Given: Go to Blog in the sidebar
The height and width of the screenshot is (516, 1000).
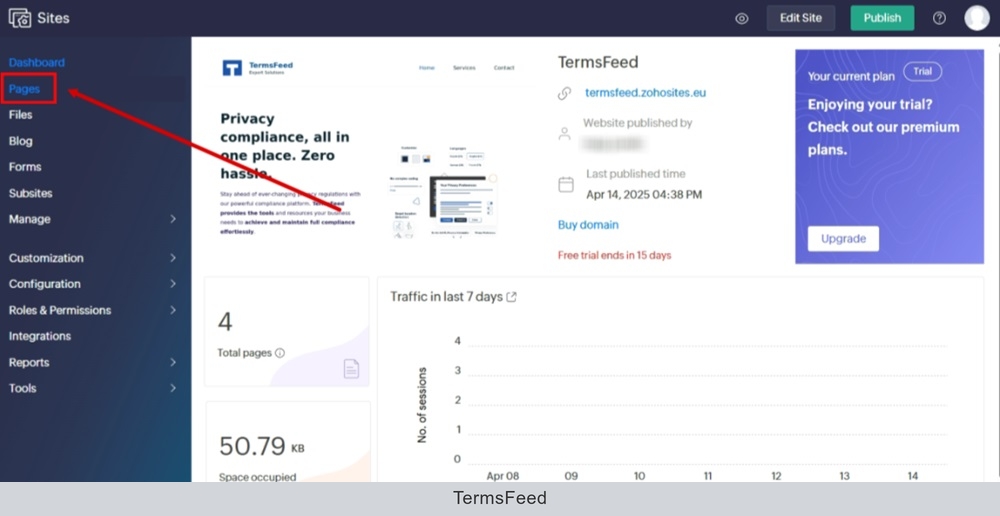Looking at the screenshot, I should tap(20, 141).
